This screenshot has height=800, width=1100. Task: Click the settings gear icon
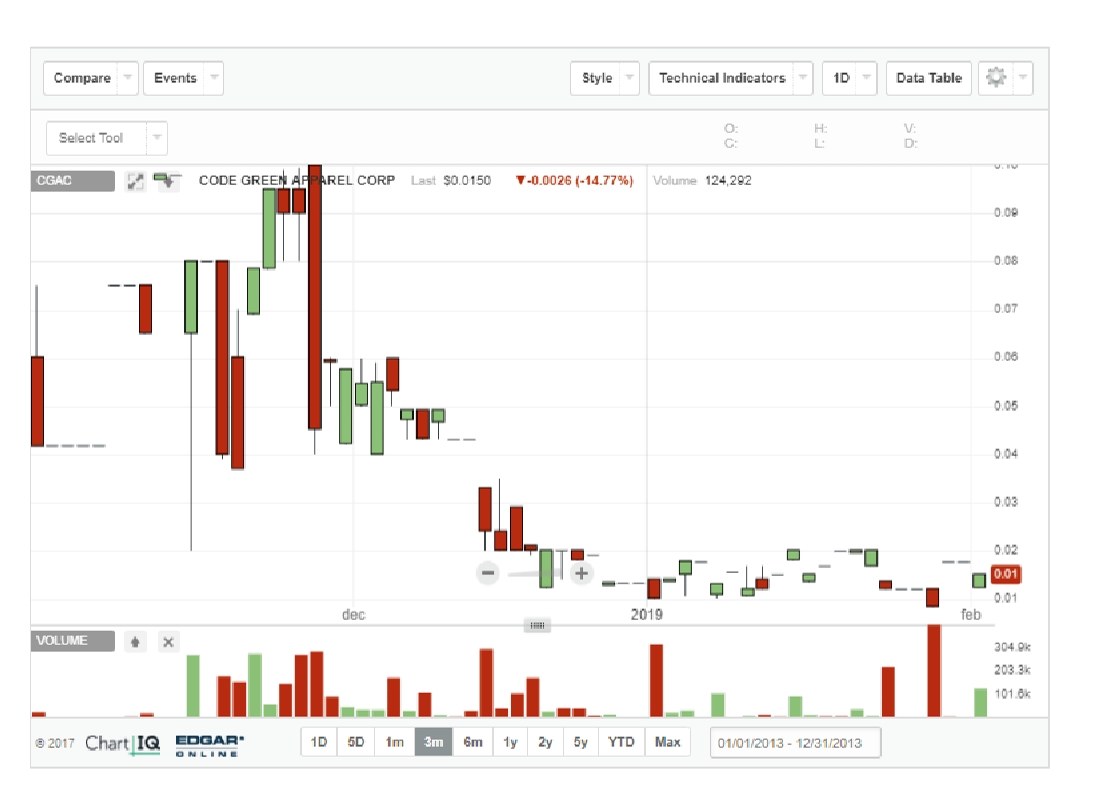pyautogui.click(x=996, y=77)
